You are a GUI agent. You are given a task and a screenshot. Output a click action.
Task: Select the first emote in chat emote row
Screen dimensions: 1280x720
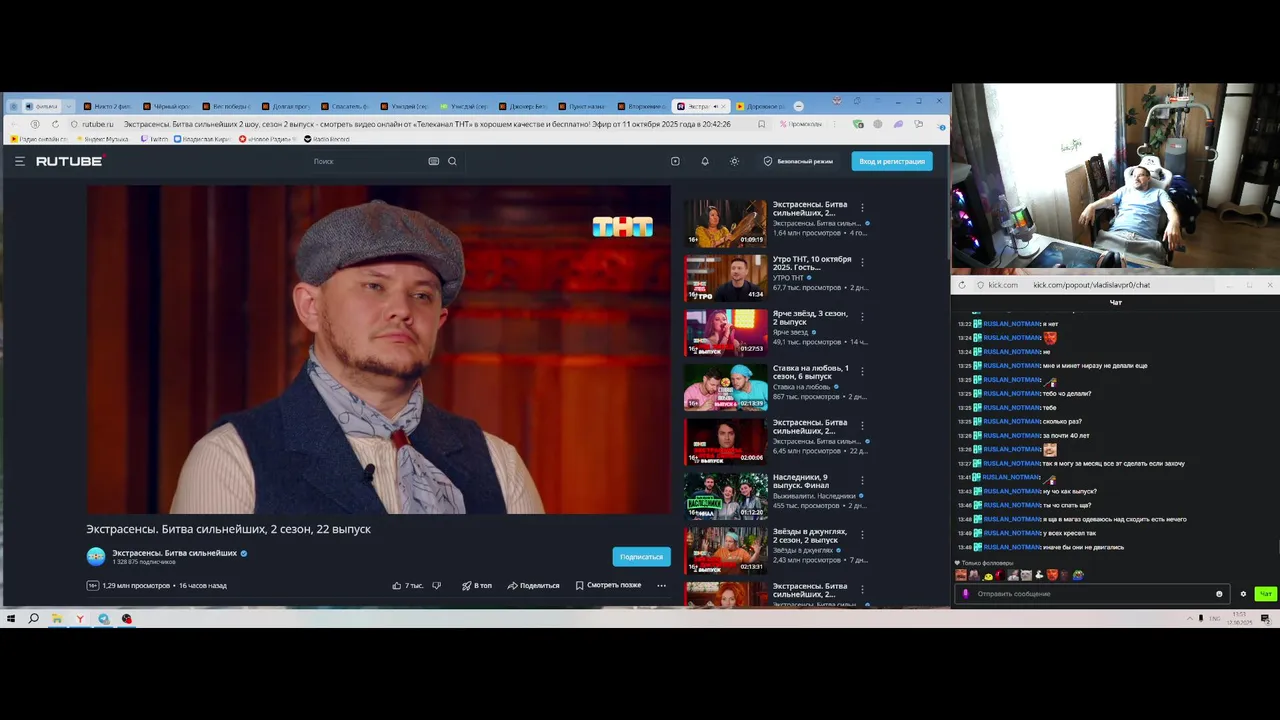961,575
